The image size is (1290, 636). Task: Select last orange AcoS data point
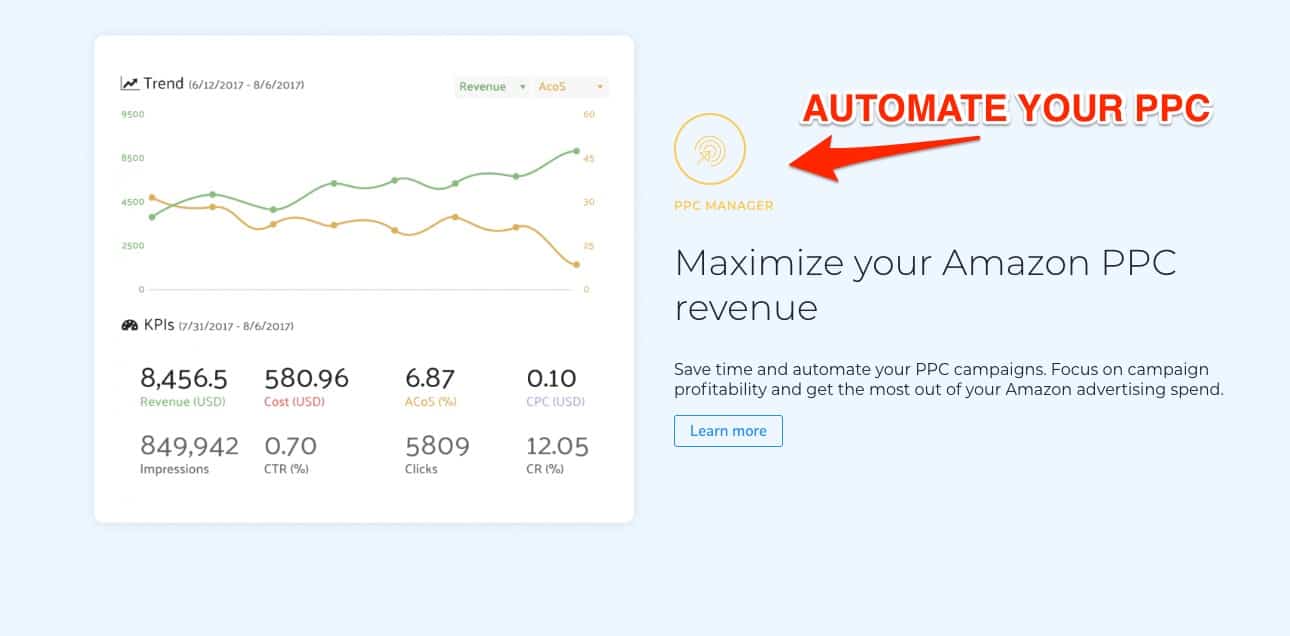pos(576,264)
